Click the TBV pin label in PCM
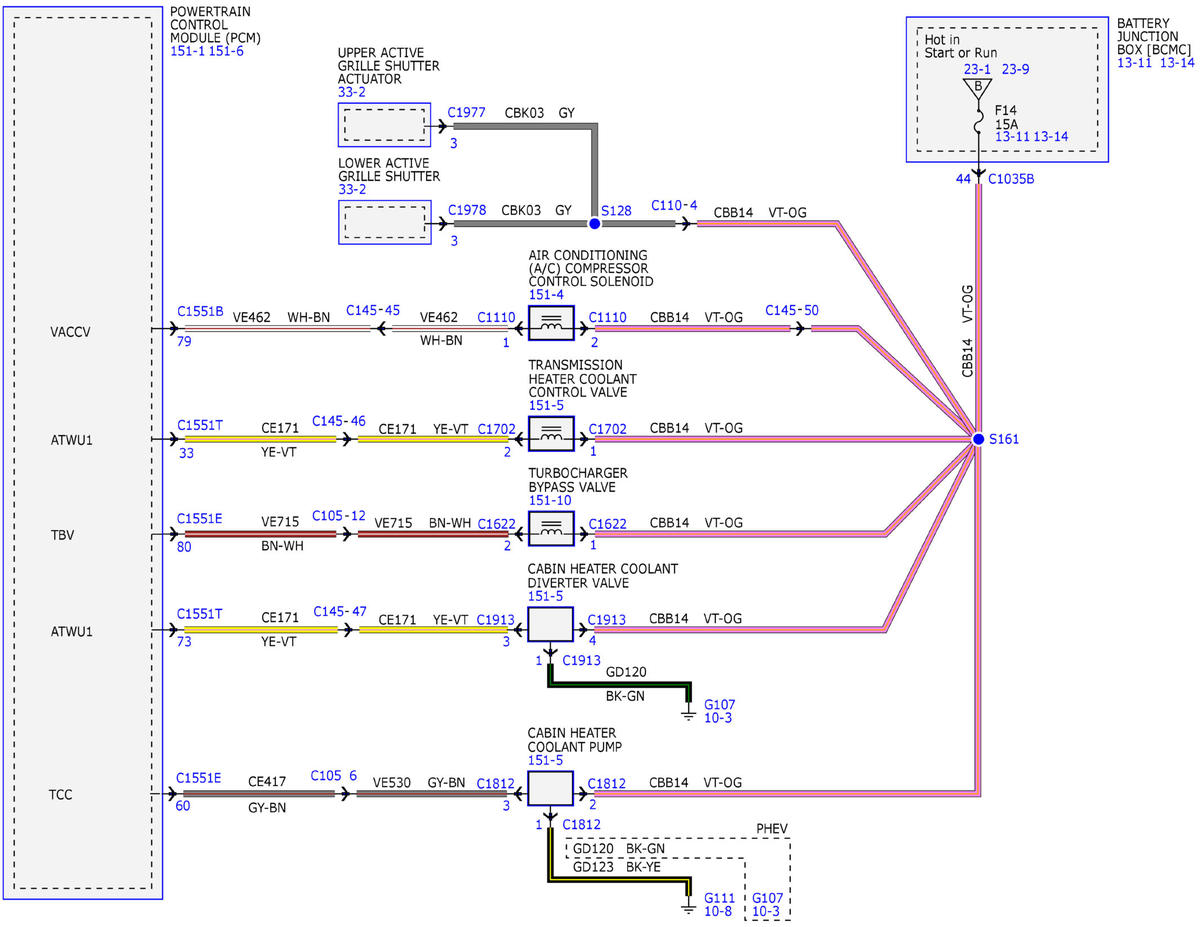 pos(62,535)
